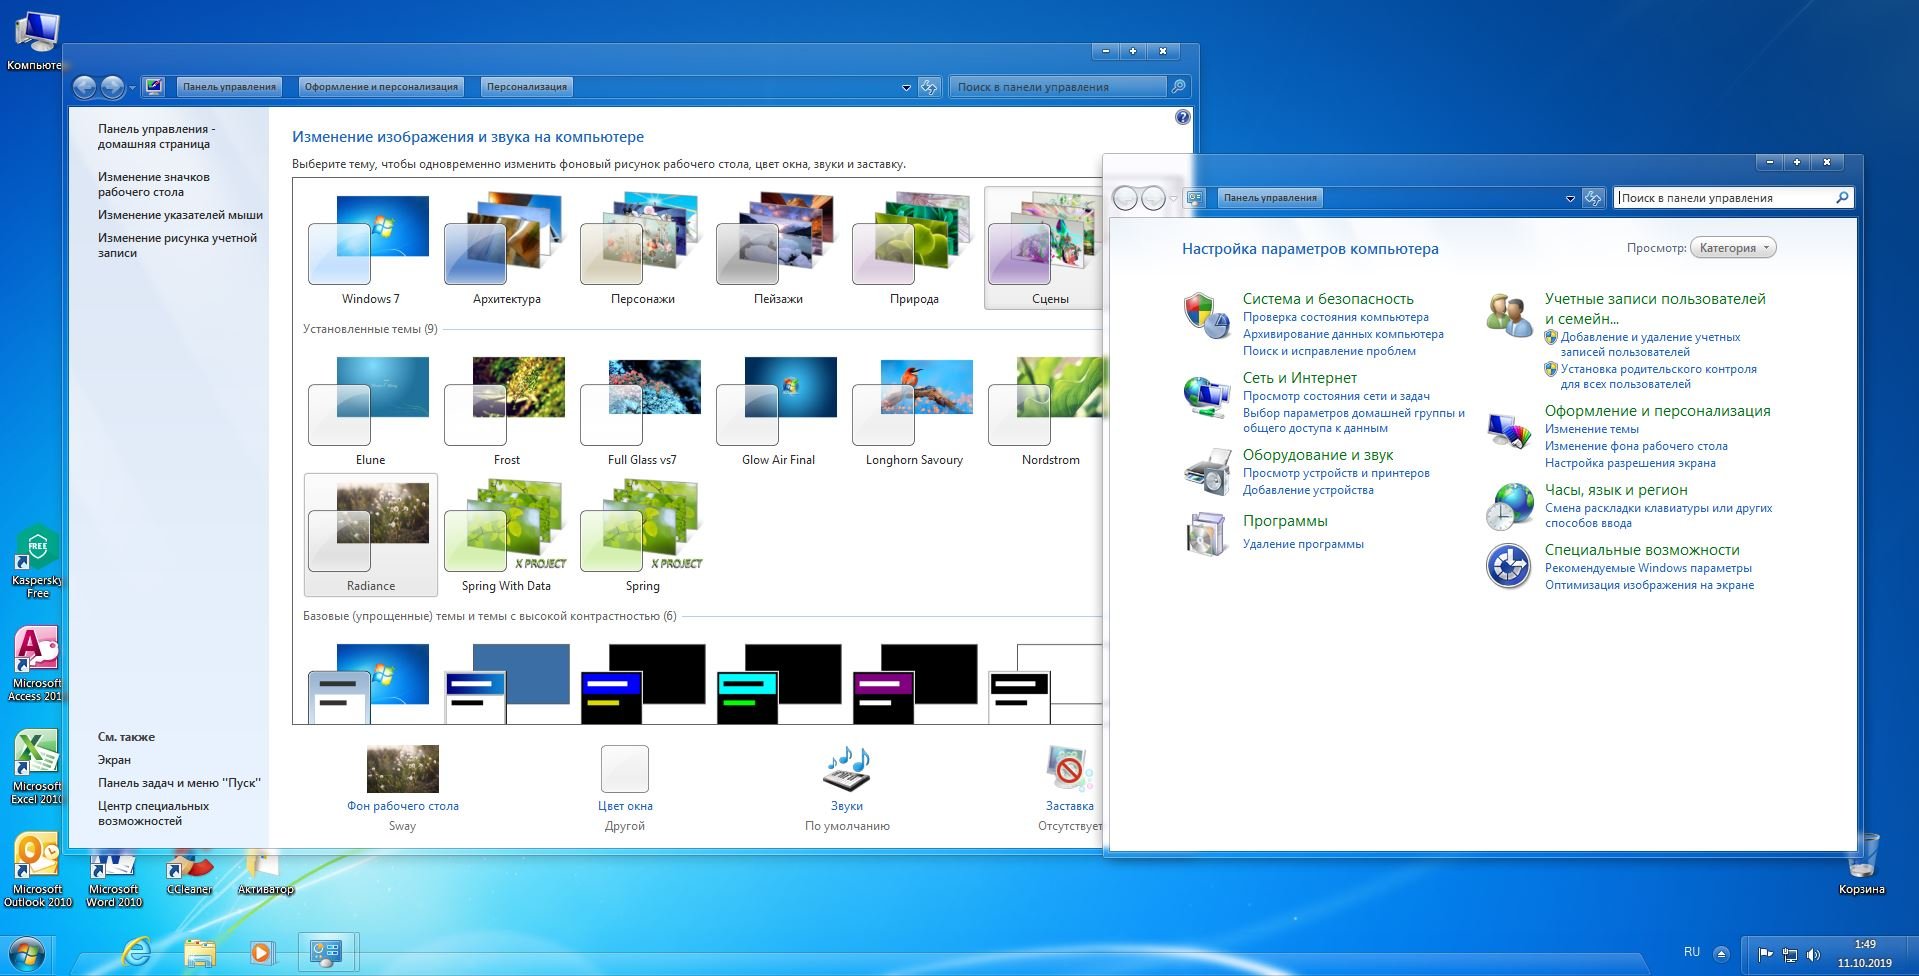Click Control Panel taskbar button
Viewport: 1919px width, 976px height.
(x=327, y=952)
